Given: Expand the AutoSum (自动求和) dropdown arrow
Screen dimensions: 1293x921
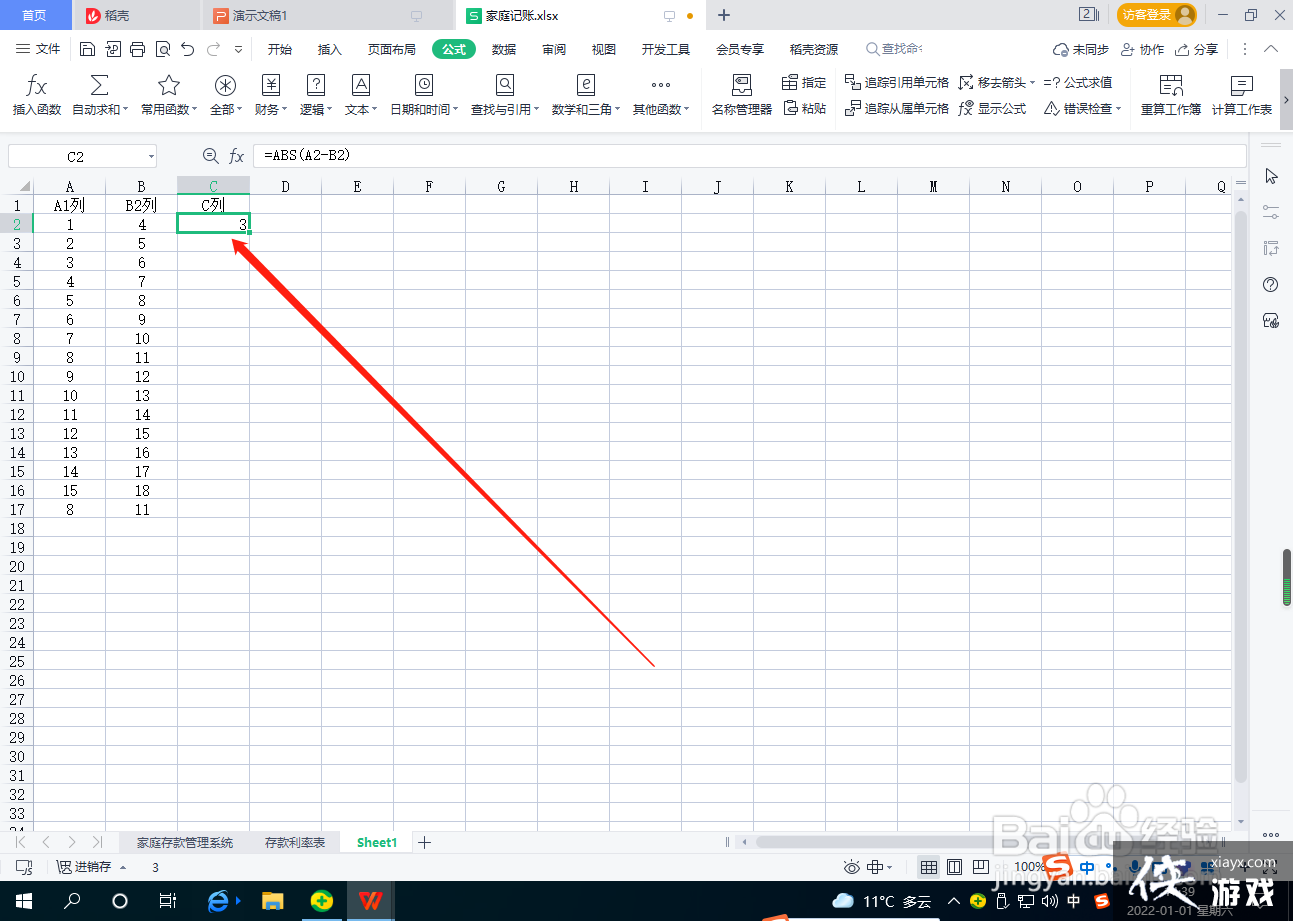Looking at the screenshot, I should 125,110.
